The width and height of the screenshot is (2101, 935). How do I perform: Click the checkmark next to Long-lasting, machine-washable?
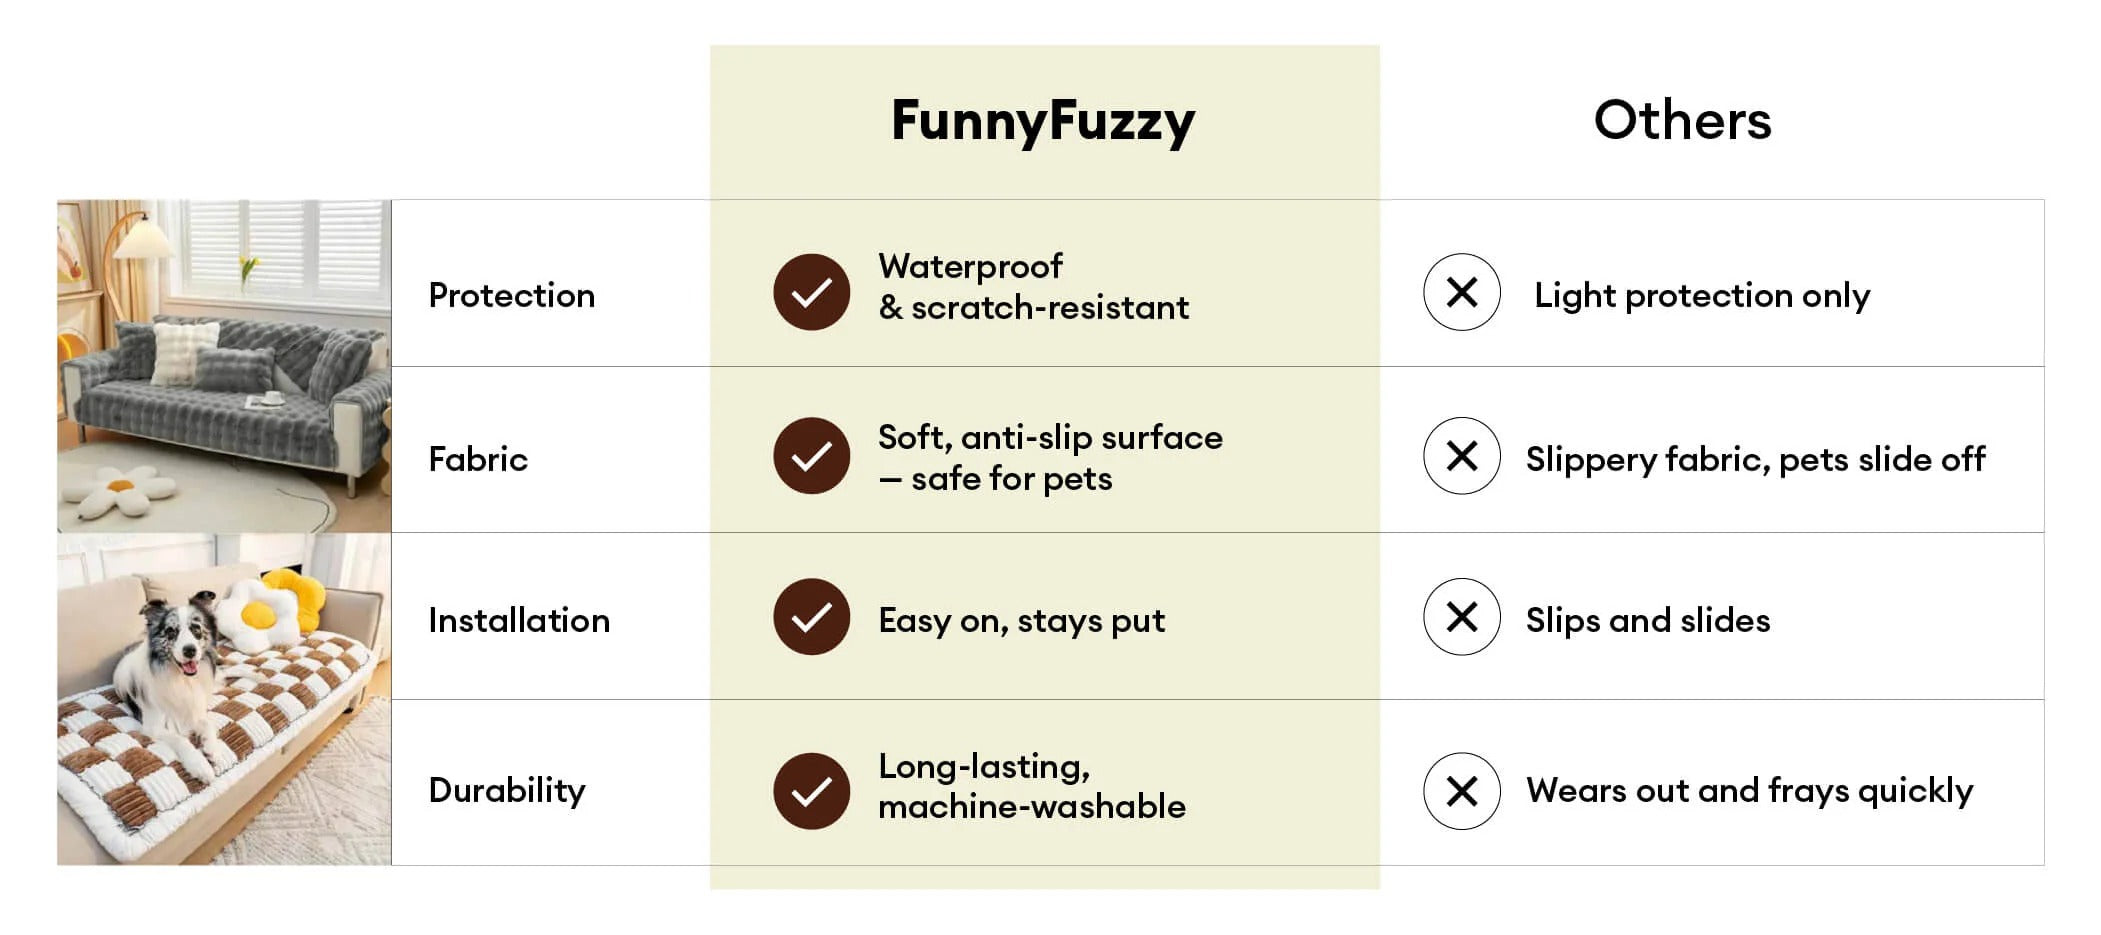811,791
